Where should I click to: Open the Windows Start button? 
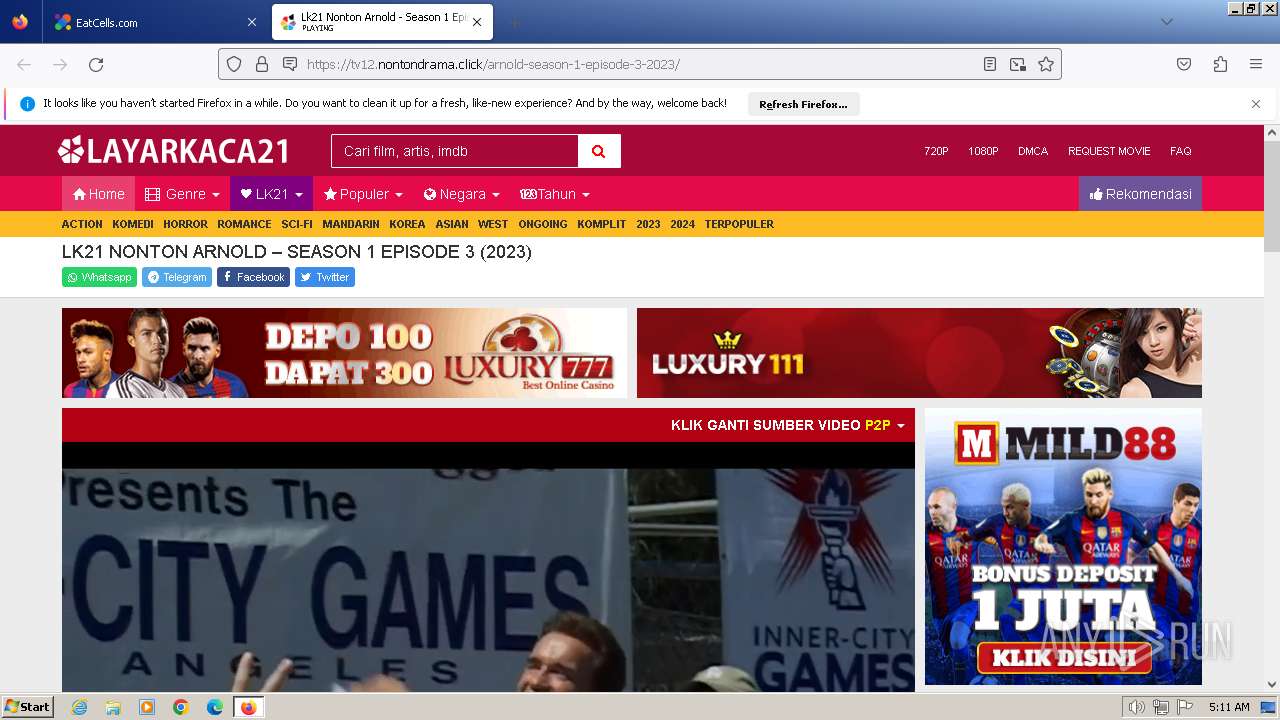(28, 707)
